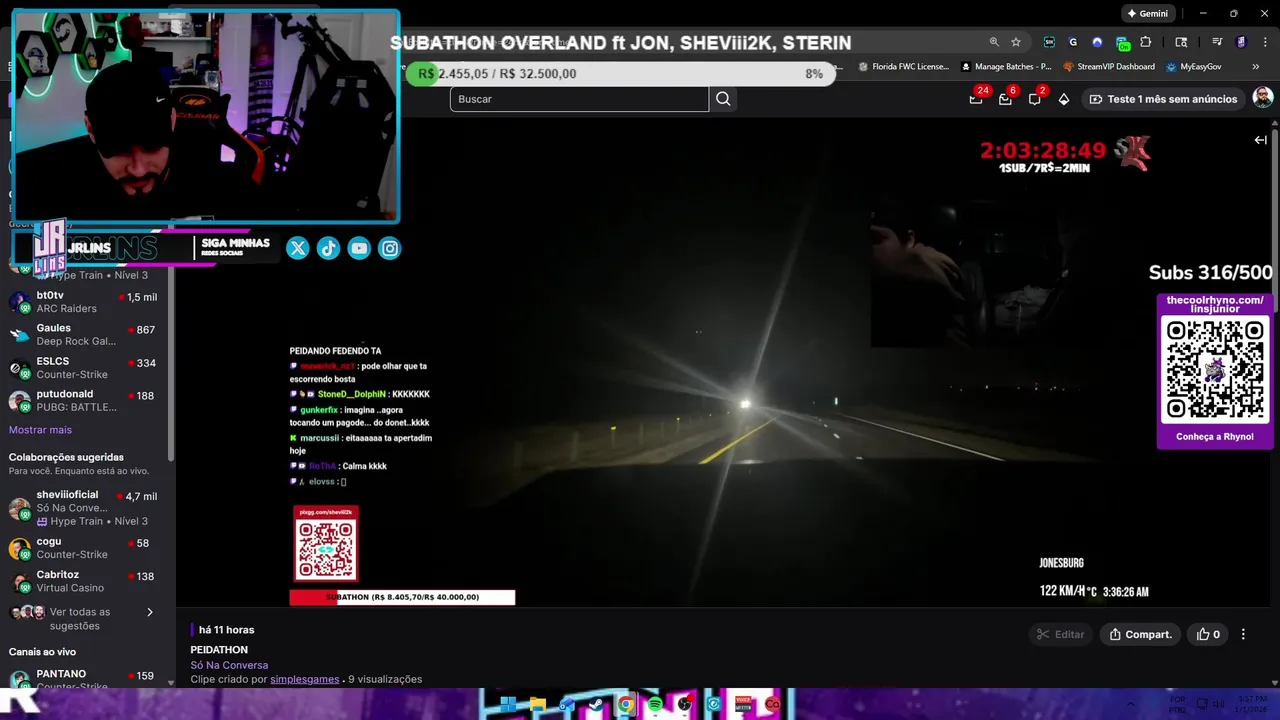
Task: Click the Instagram icon on overlay
Action: pos(390,248)
